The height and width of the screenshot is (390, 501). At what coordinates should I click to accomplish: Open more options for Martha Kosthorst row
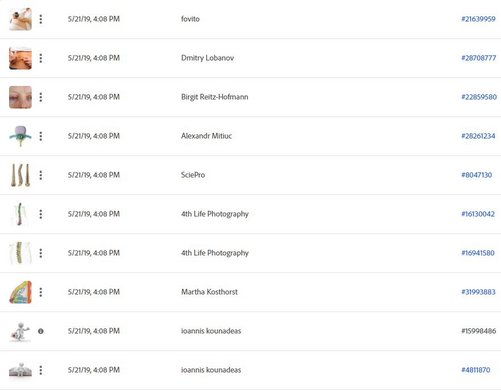pyautogui.click(x=41, y=292)
